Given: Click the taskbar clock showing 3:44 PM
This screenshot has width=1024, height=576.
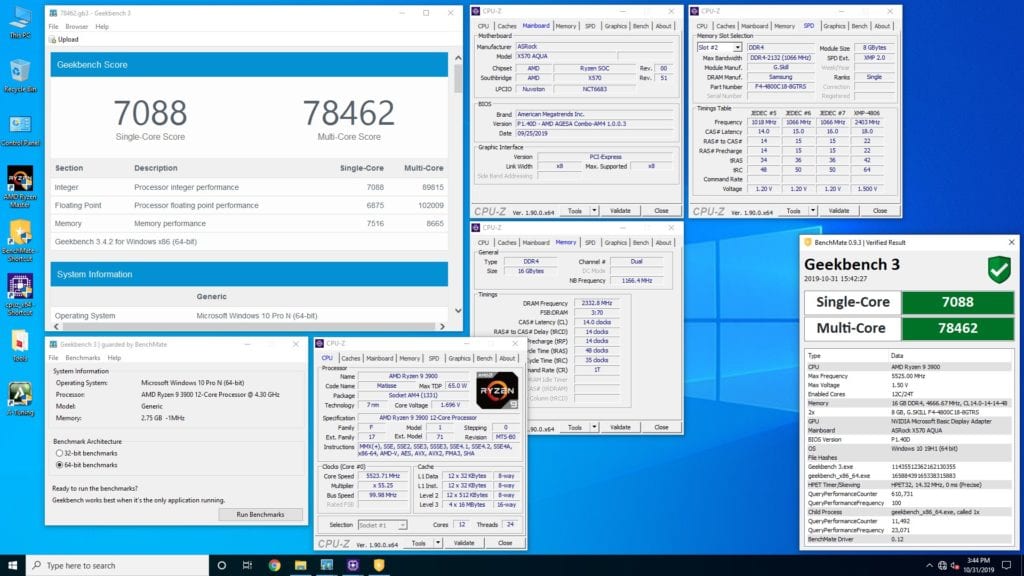Looking at the screenshot, I should click(978, 566).
